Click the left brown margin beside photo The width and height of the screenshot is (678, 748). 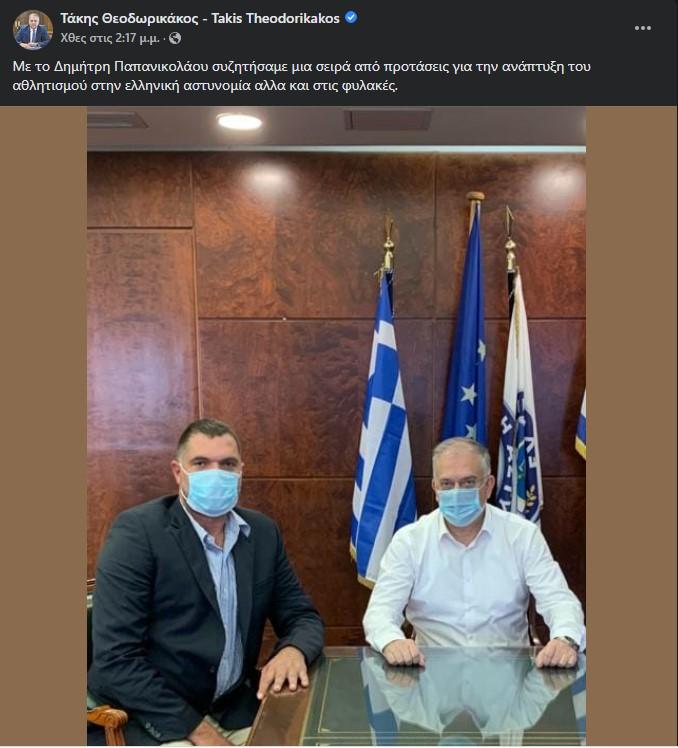(43, 426)
